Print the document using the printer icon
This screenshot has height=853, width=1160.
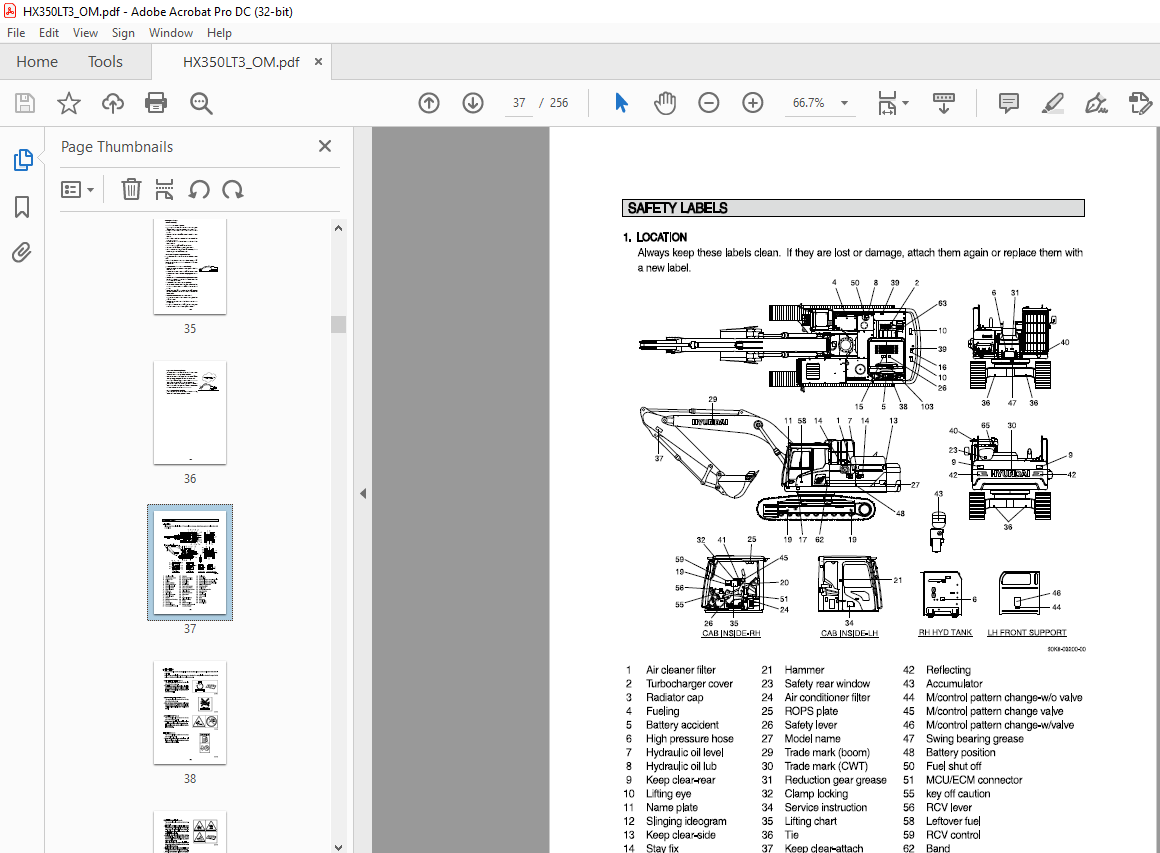coord(156,103)
